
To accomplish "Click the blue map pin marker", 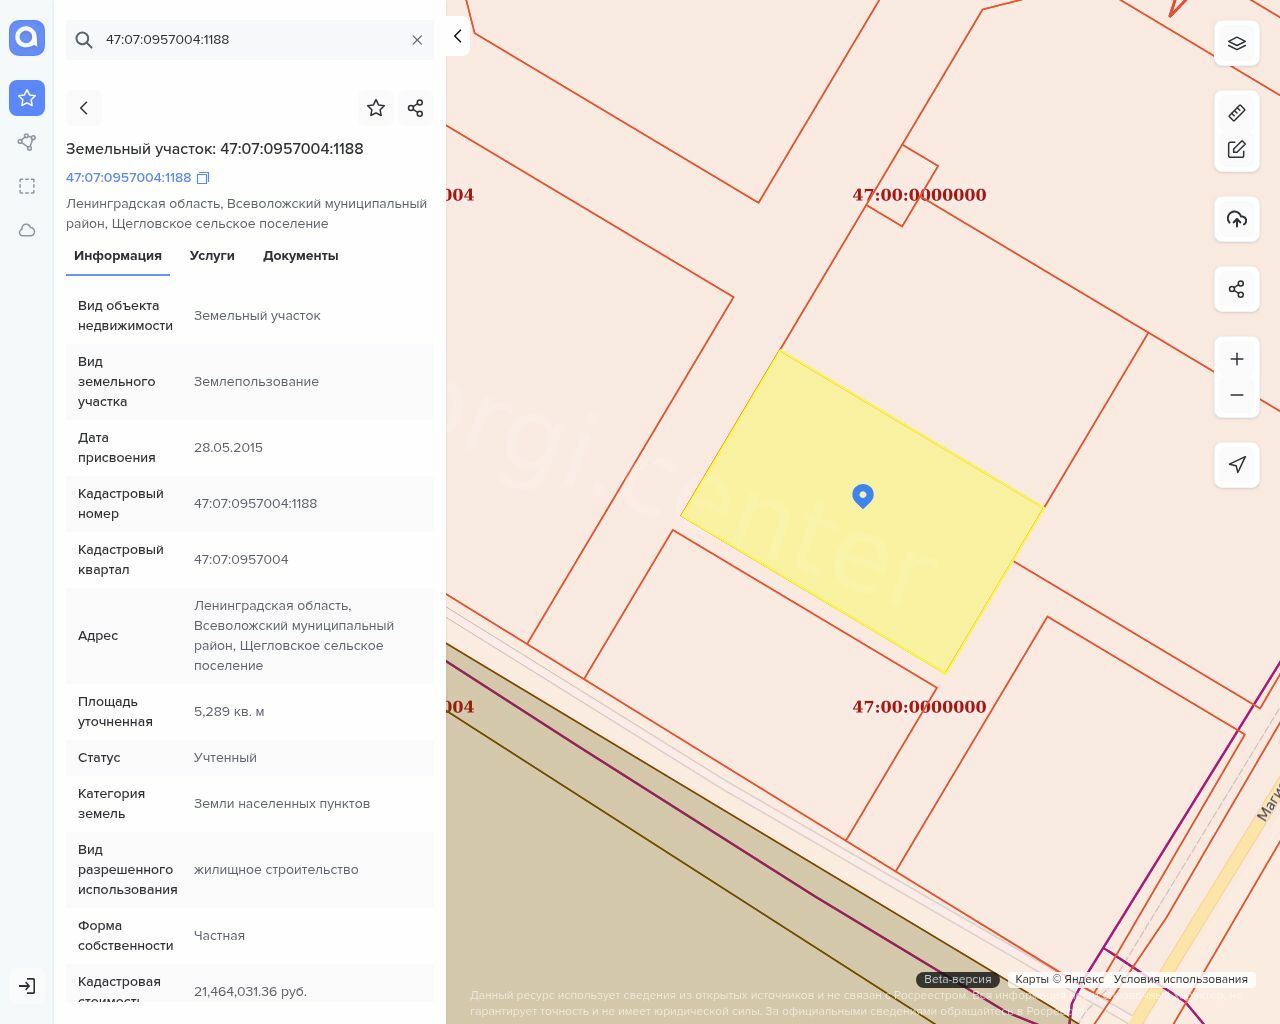I will (863, 495).
